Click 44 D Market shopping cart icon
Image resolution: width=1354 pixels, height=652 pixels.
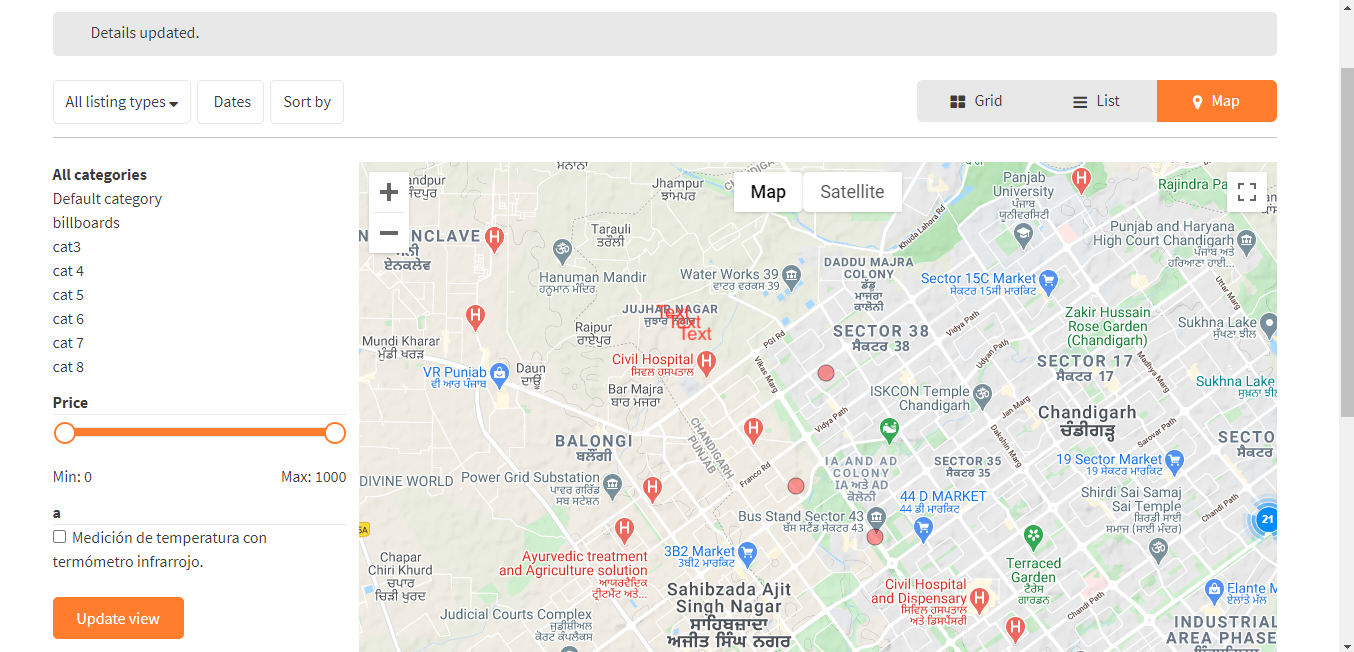924,527
